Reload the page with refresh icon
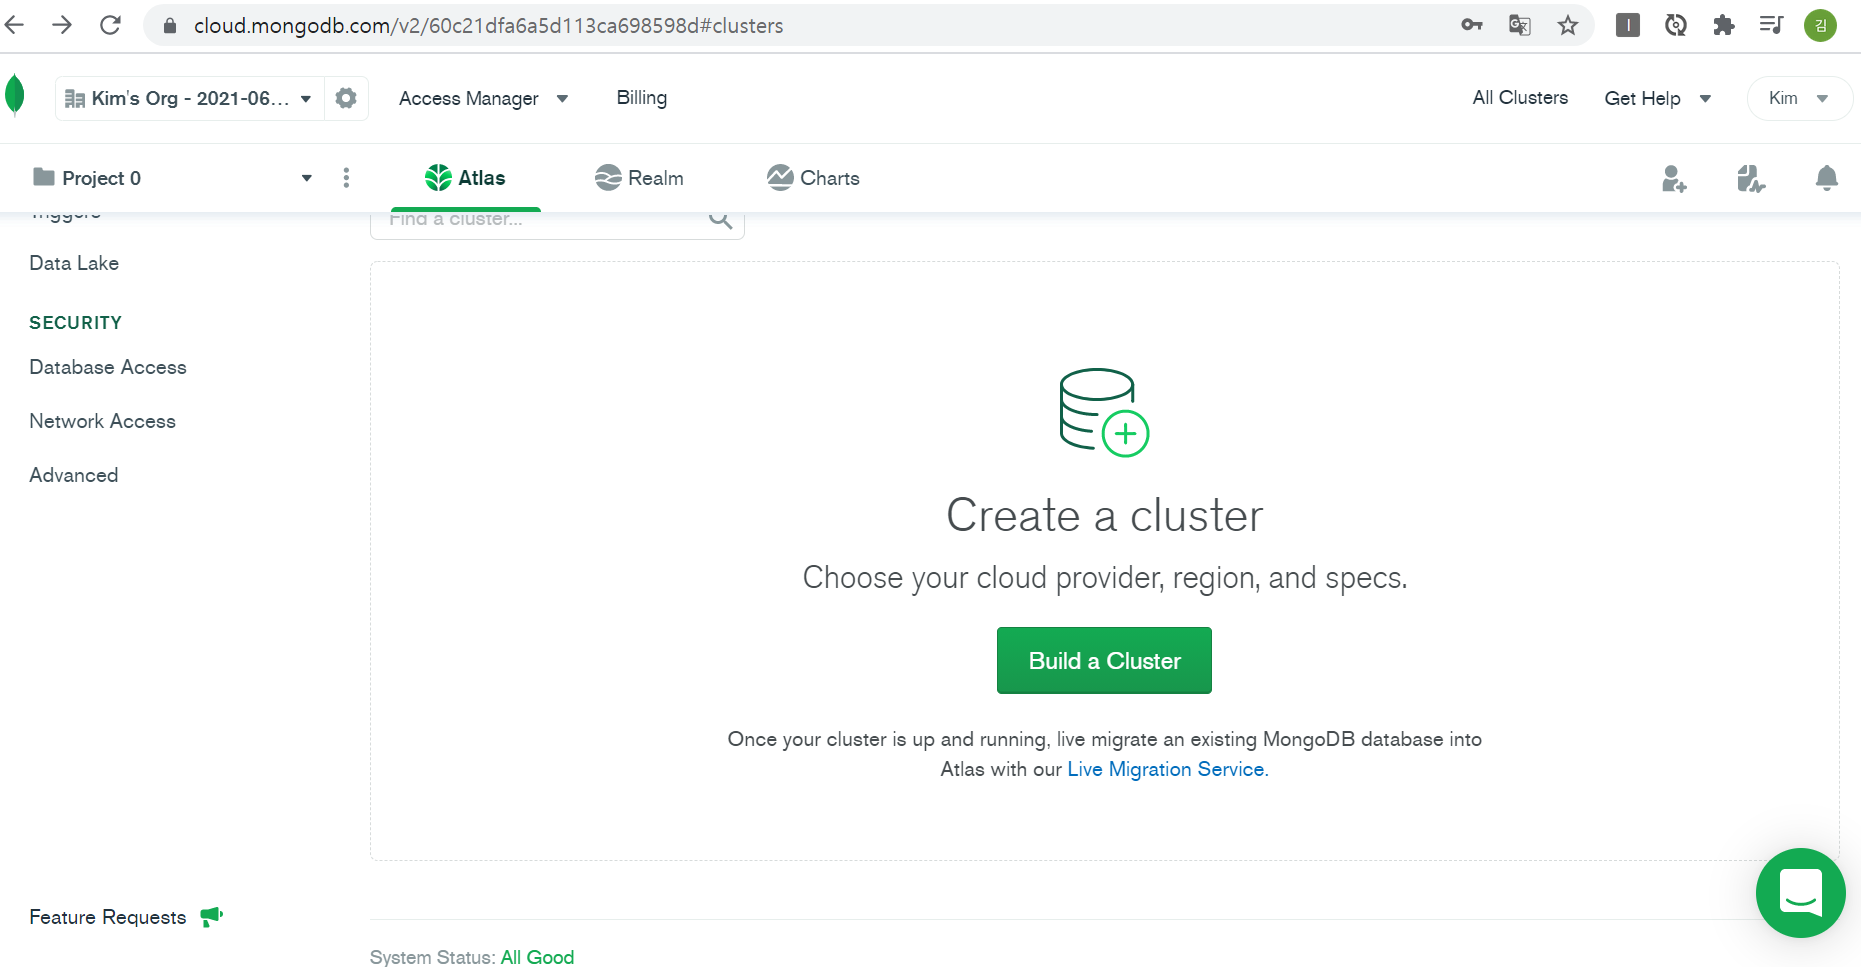1861x967 pixels. [110, 25]
